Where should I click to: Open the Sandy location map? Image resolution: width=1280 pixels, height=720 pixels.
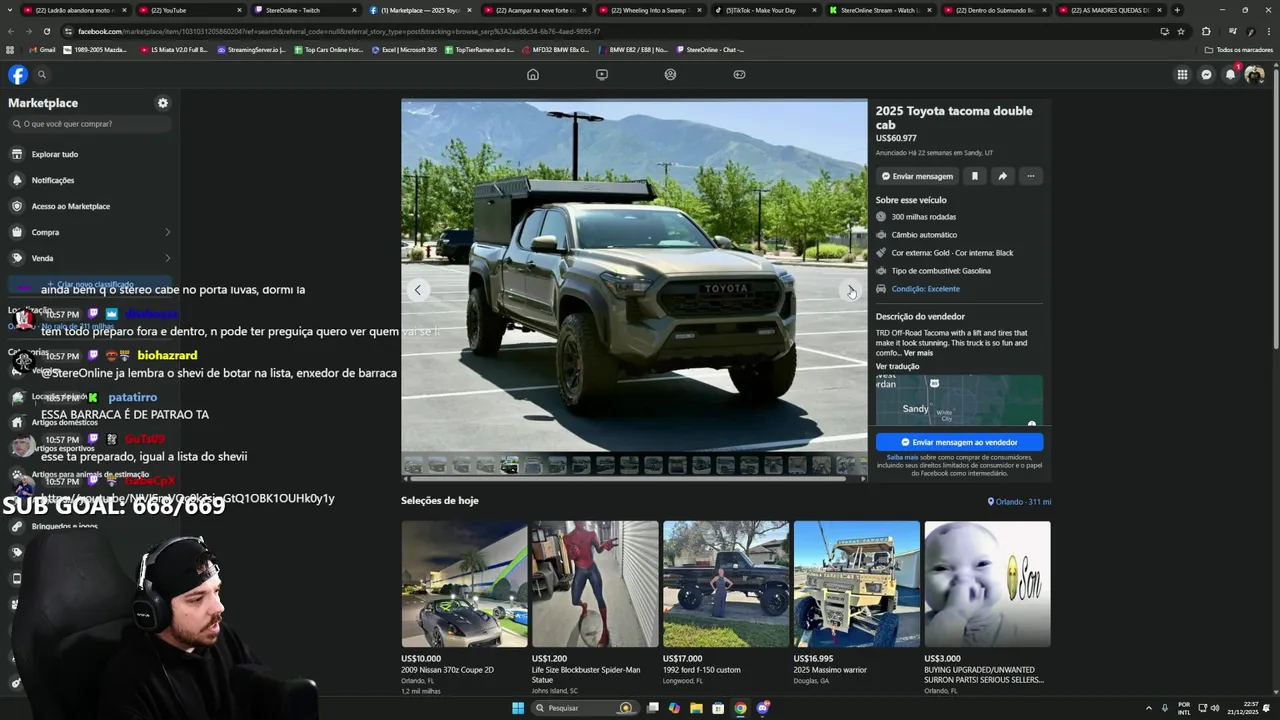click(959, 401)
